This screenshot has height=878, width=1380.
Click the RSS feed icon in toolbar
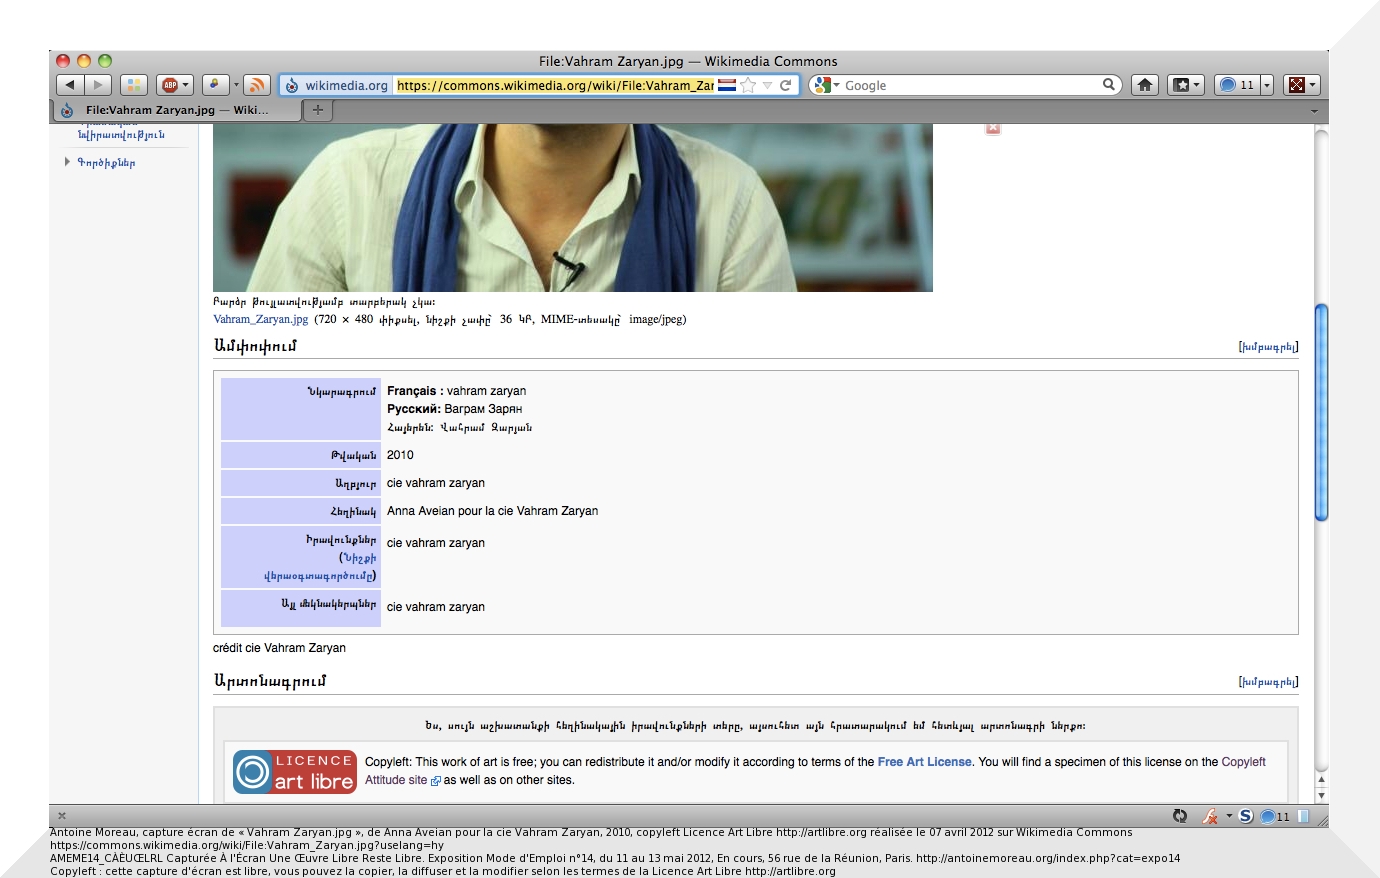pyautogui.click(x=257, y=85)
